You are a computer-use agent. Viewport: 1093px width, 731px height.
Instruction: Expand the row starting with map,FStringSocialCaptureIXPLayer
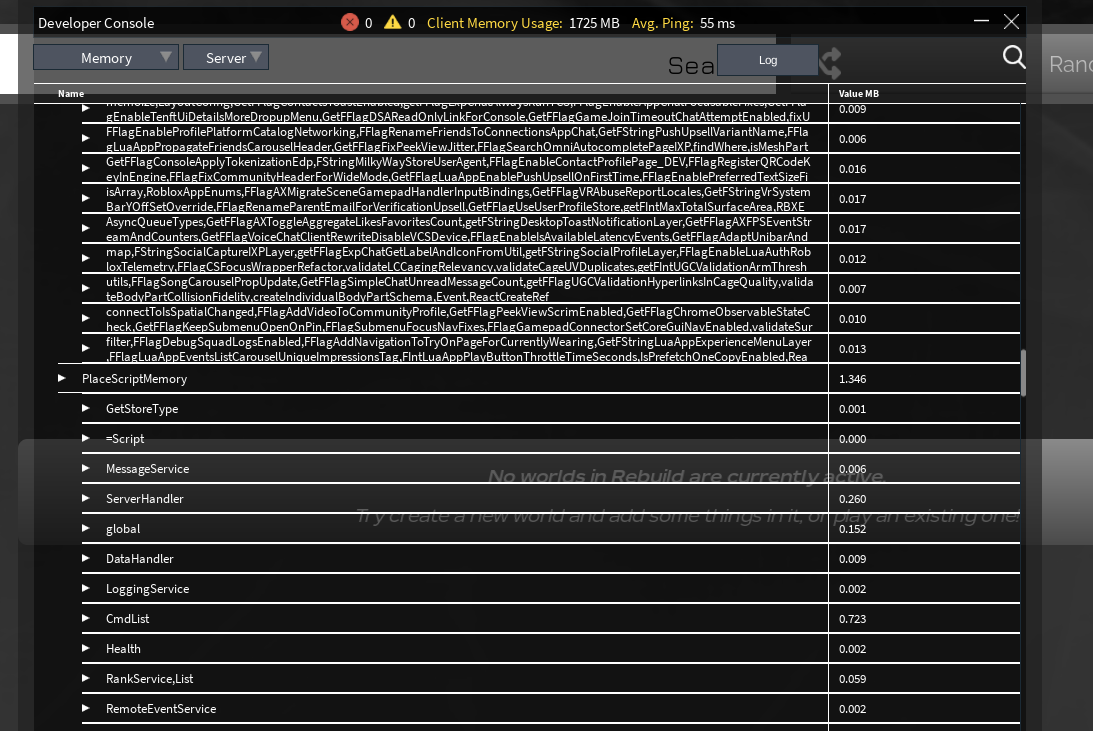click(86, 259)
